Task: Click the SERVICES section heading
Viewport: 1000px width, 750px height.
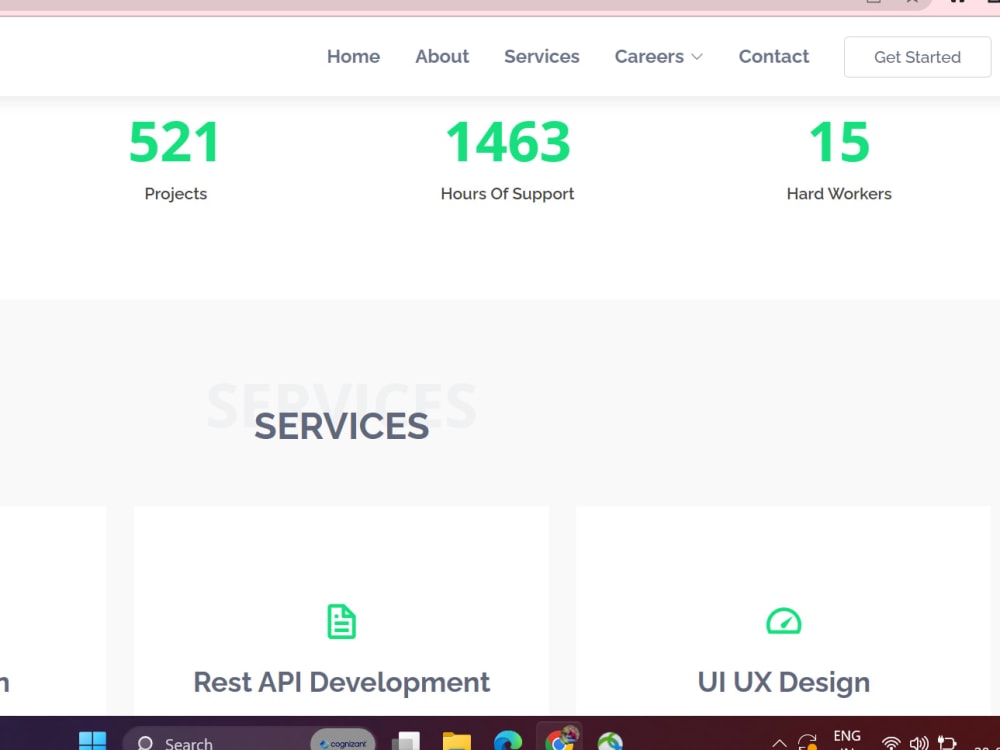Action: (341, 426)
